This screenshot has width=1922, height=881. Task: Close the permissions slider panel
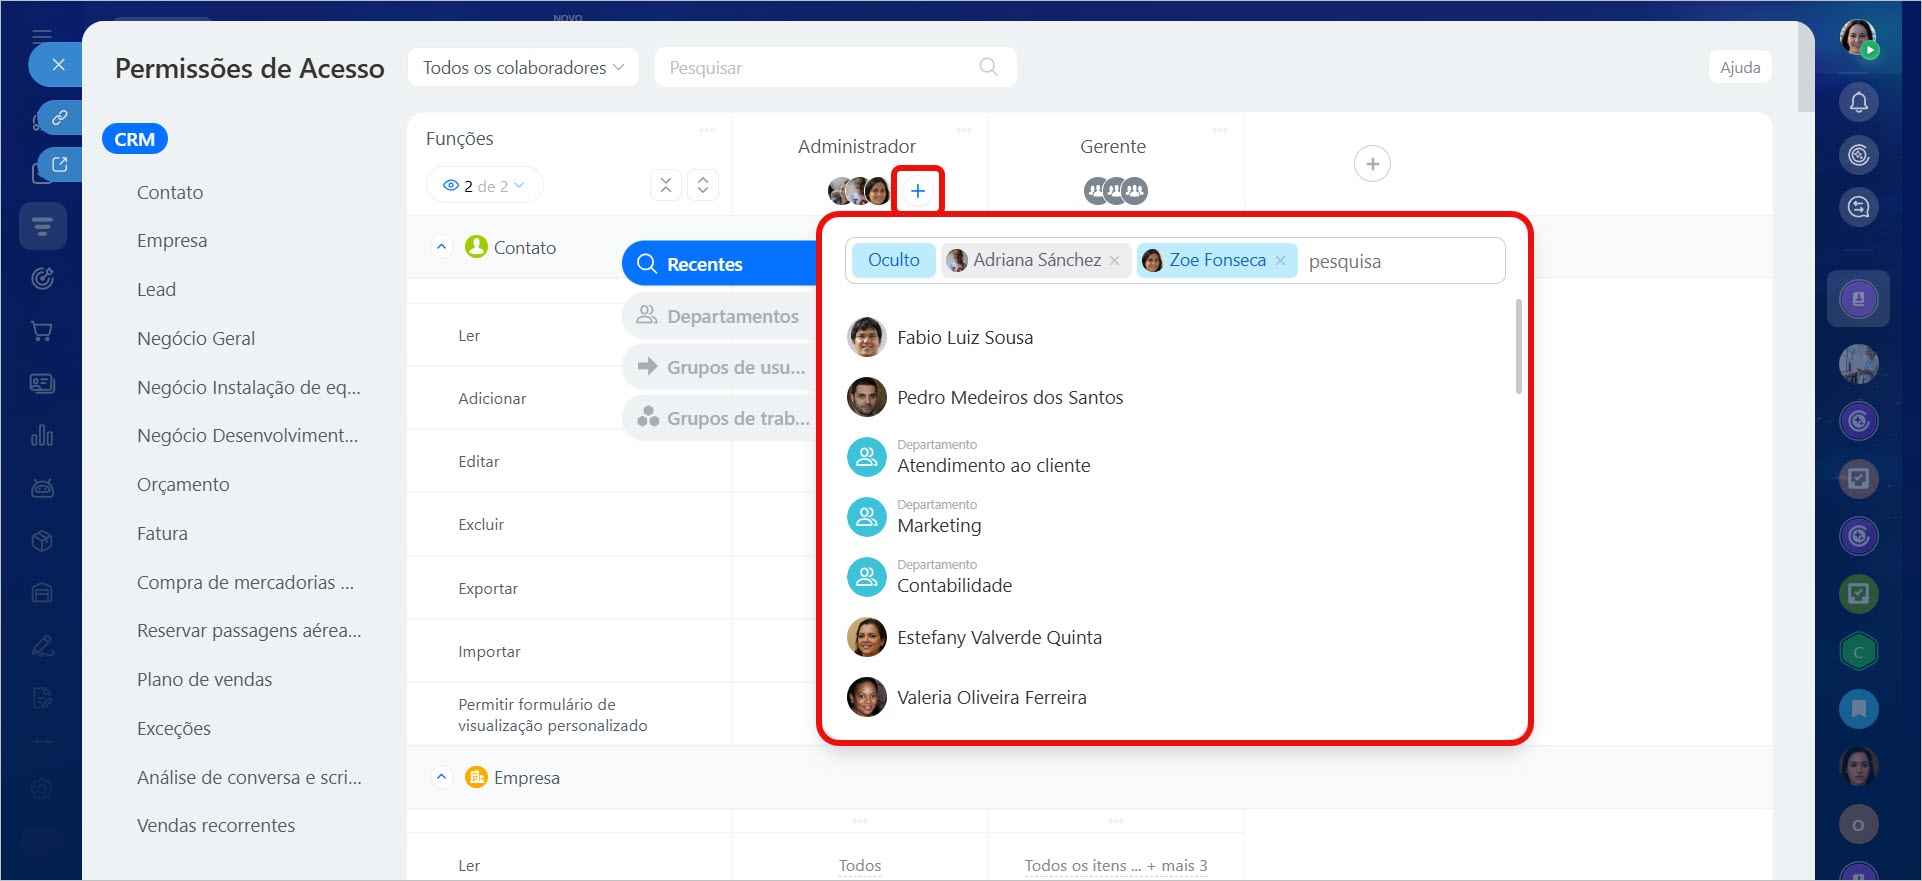(58, 65)
